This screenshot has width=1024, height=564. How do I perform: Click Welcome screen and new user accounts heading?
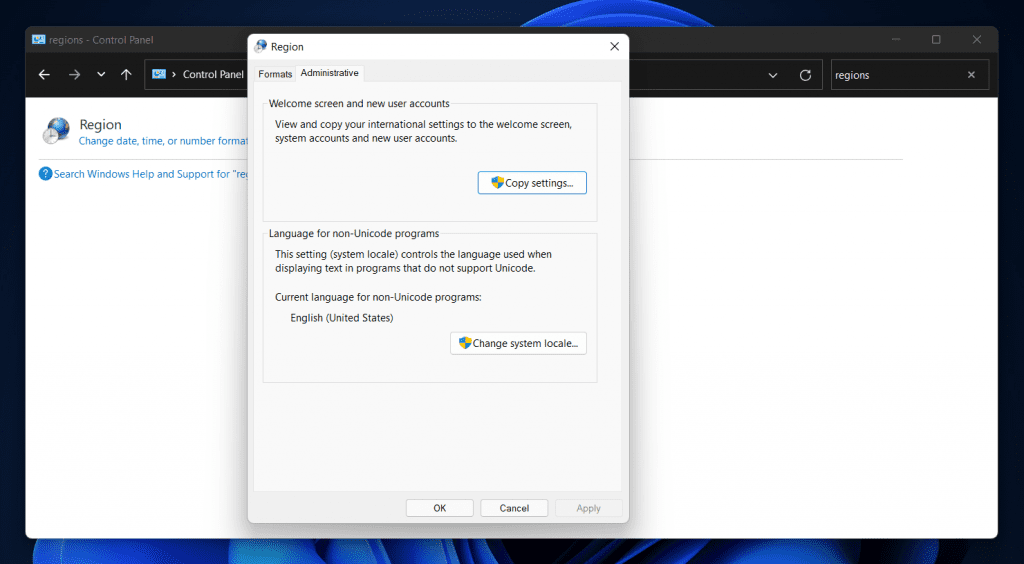coord(359,103)
